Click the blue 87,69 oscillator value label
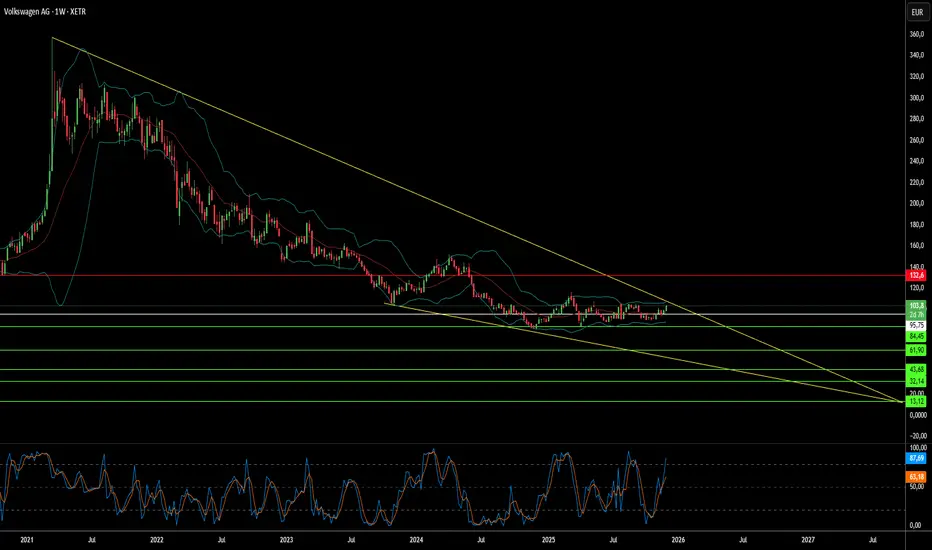 914,457
